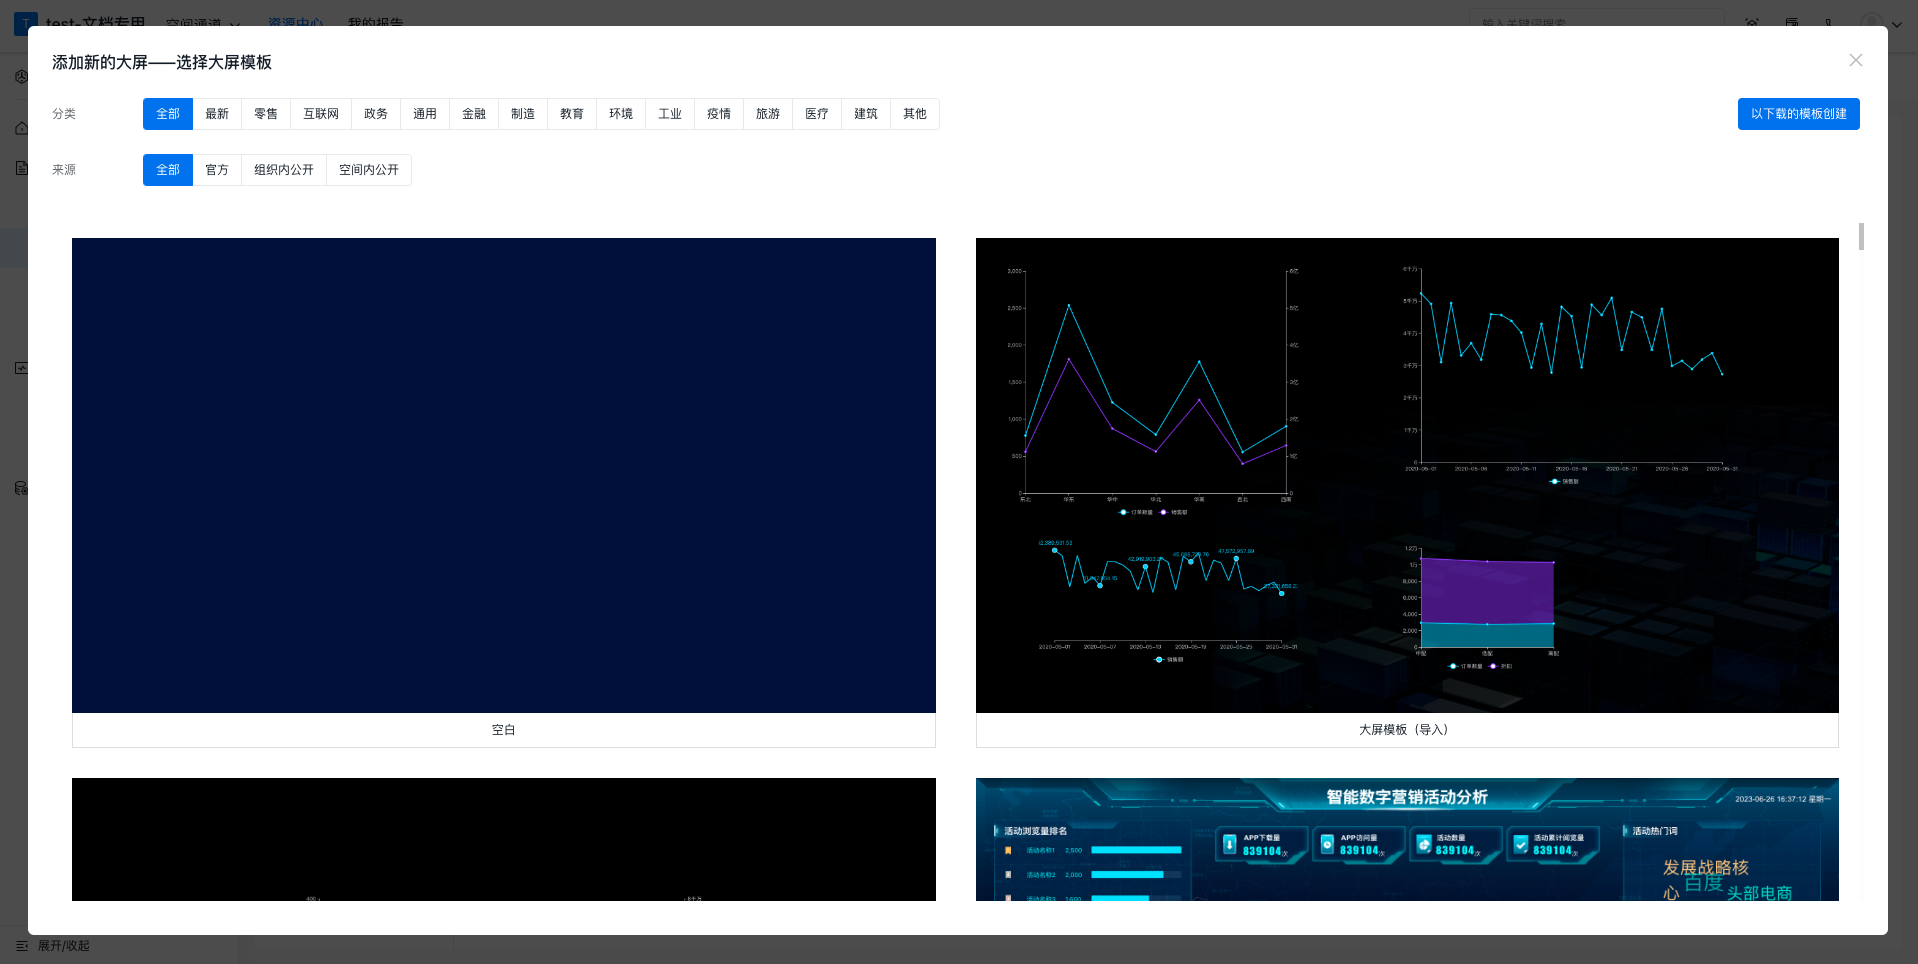Expand the user avatar dropdown arrow
The height and width of the screenshot is (964, 1918).
tap(1897, 24)
